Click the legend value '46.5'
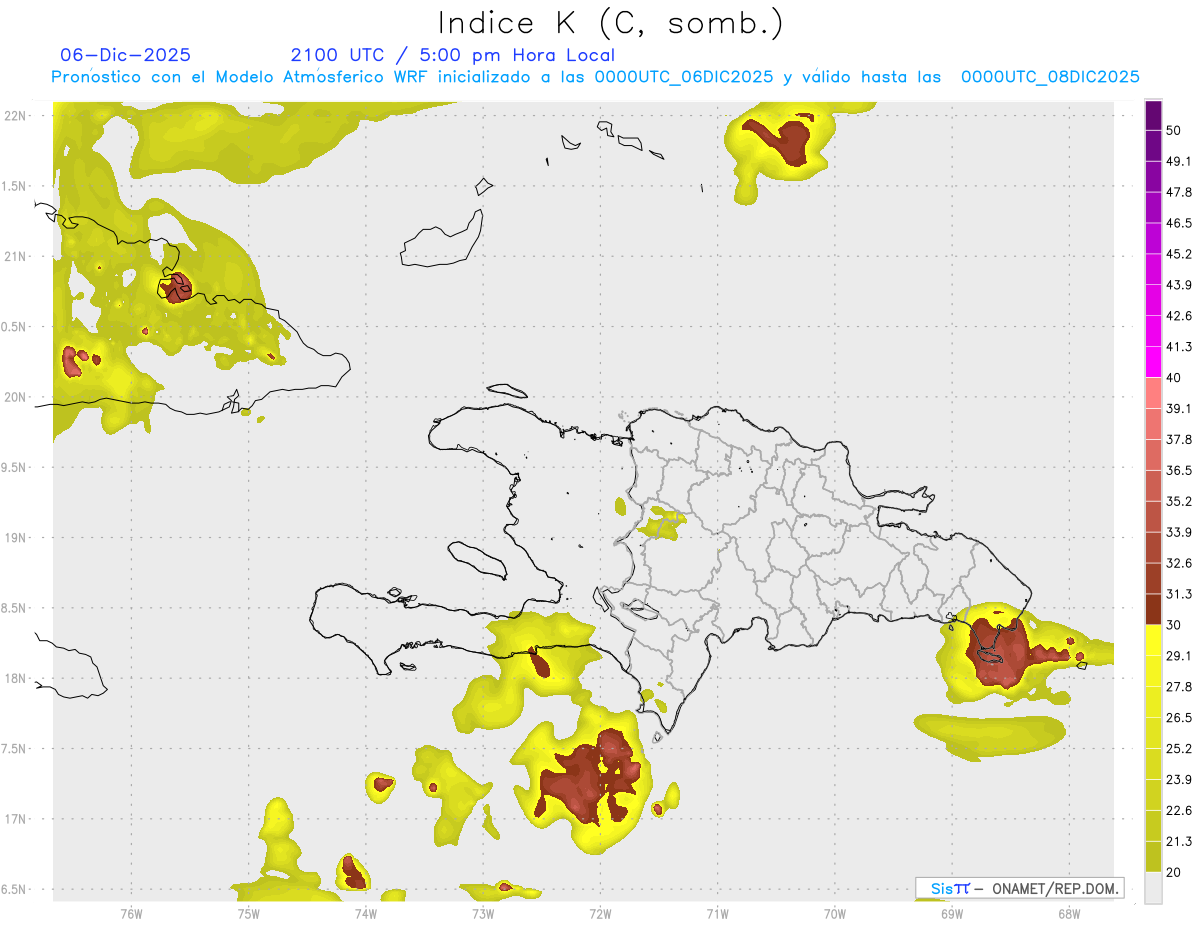 1179,223
